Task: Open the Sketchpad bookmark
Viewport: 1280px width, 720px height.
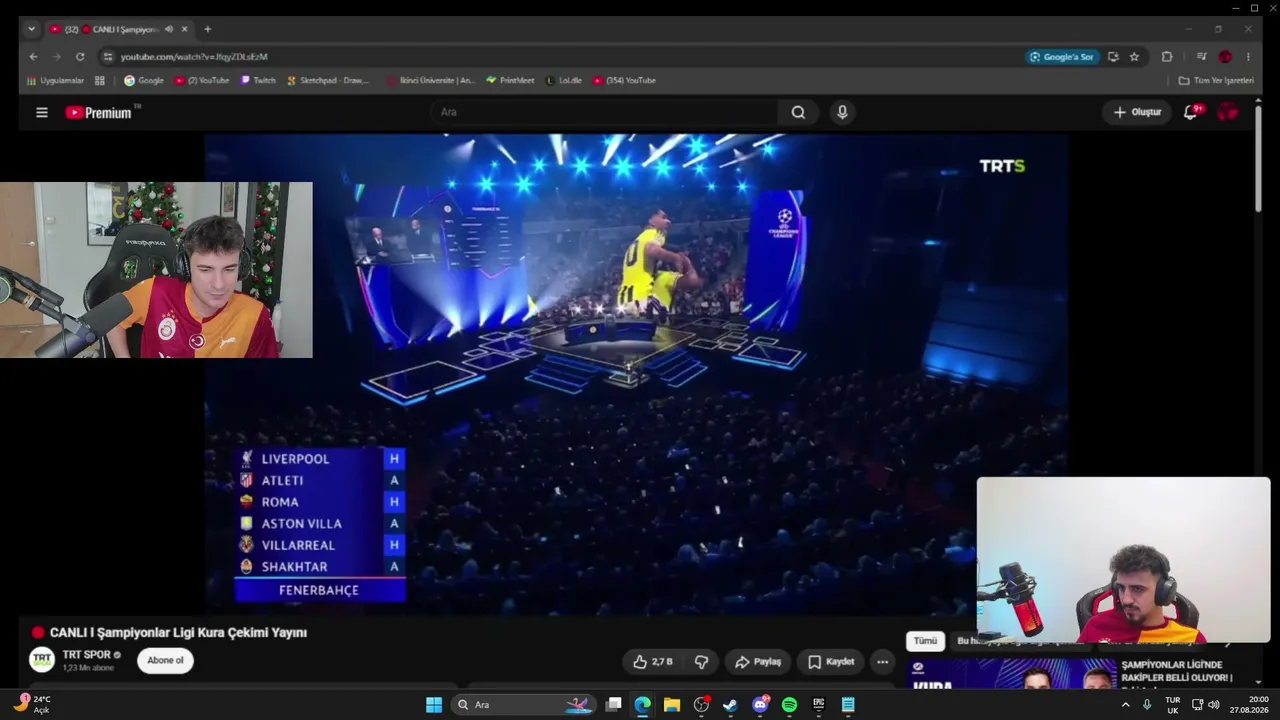Action: tap(328, 80)
